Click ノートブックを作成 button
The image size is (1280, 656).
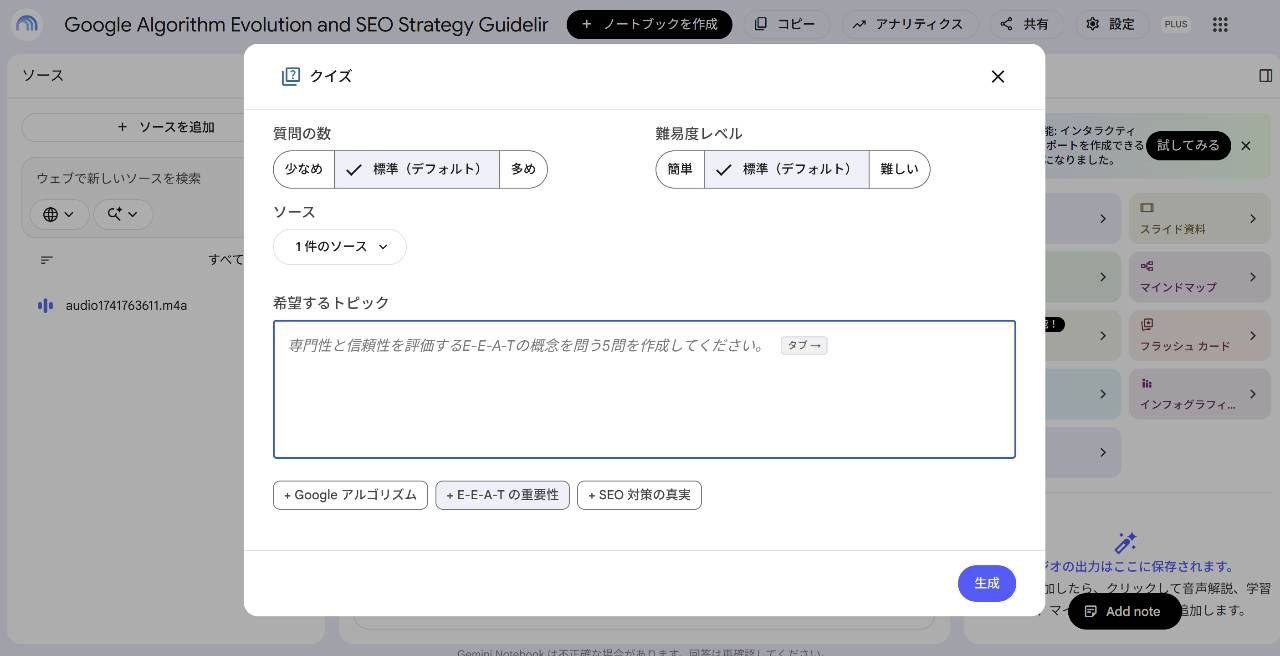click(x=649, y=24)
